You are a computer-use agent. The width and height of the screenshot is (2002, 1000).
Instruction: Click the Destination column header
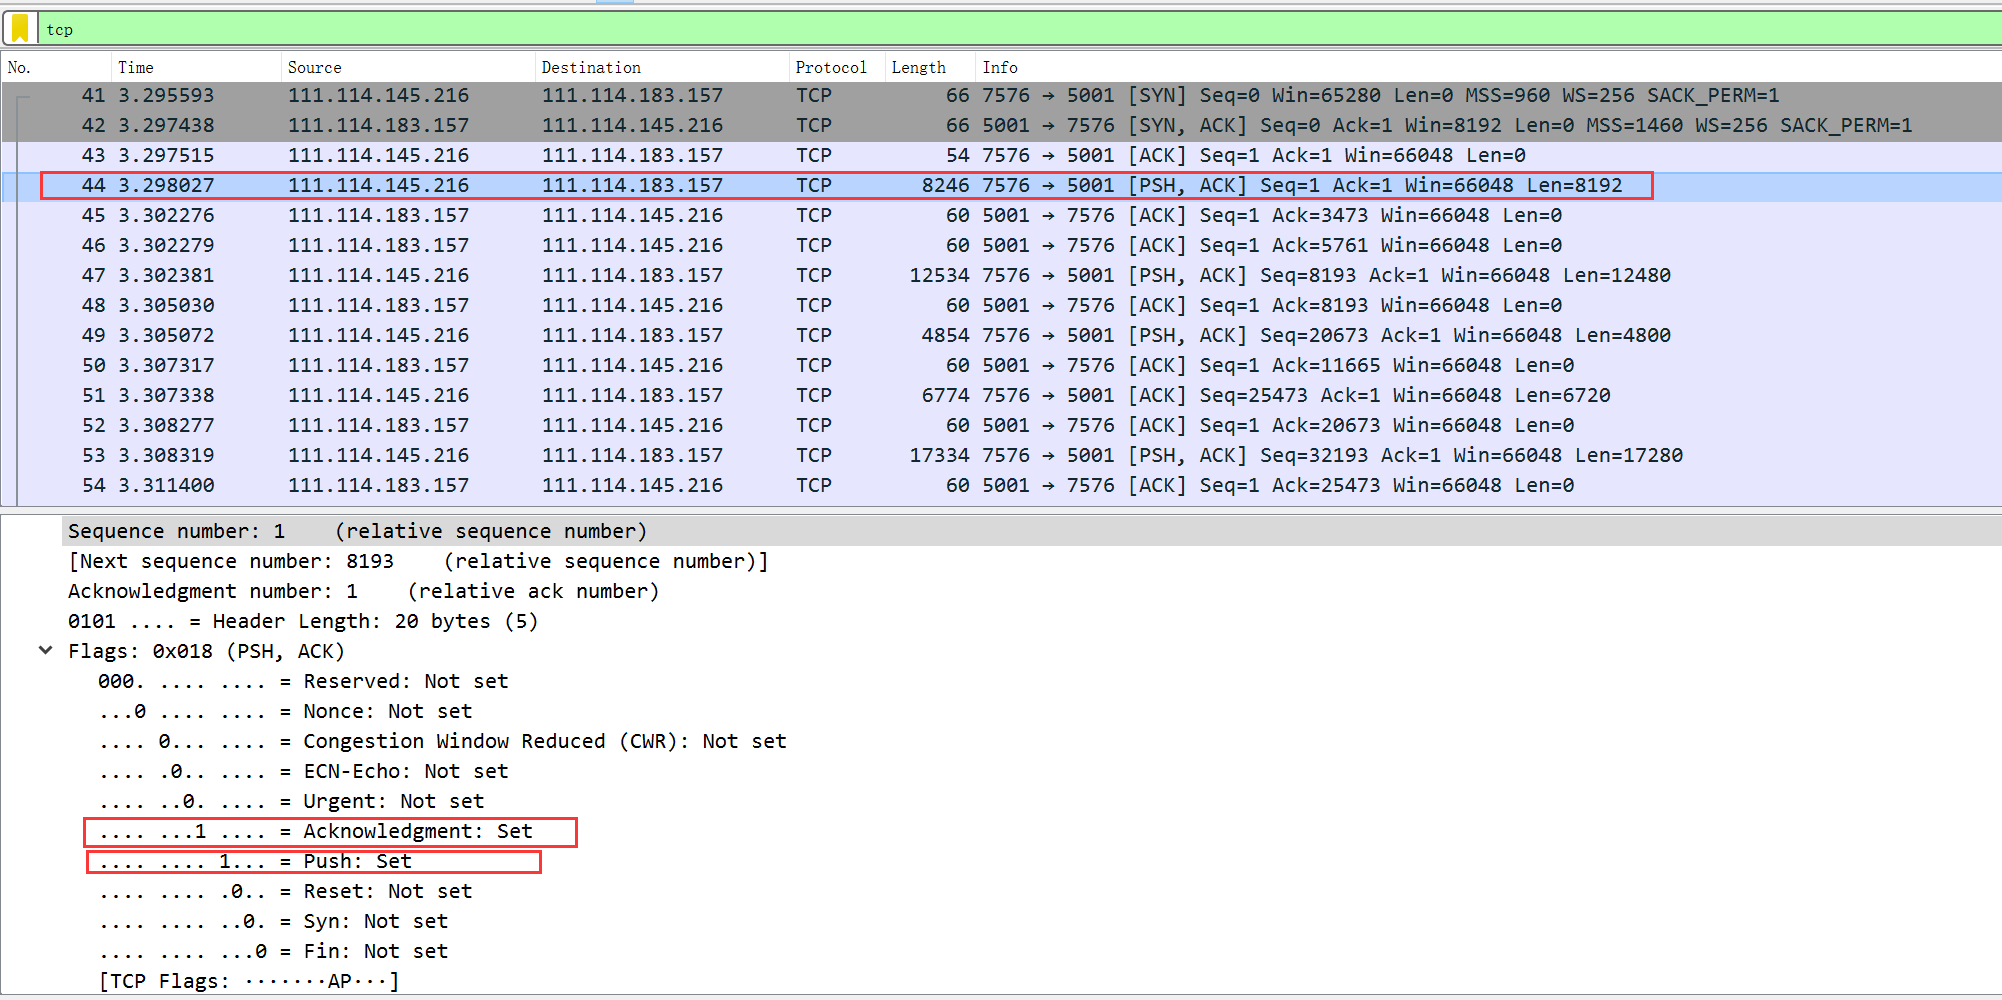point(591,67)
